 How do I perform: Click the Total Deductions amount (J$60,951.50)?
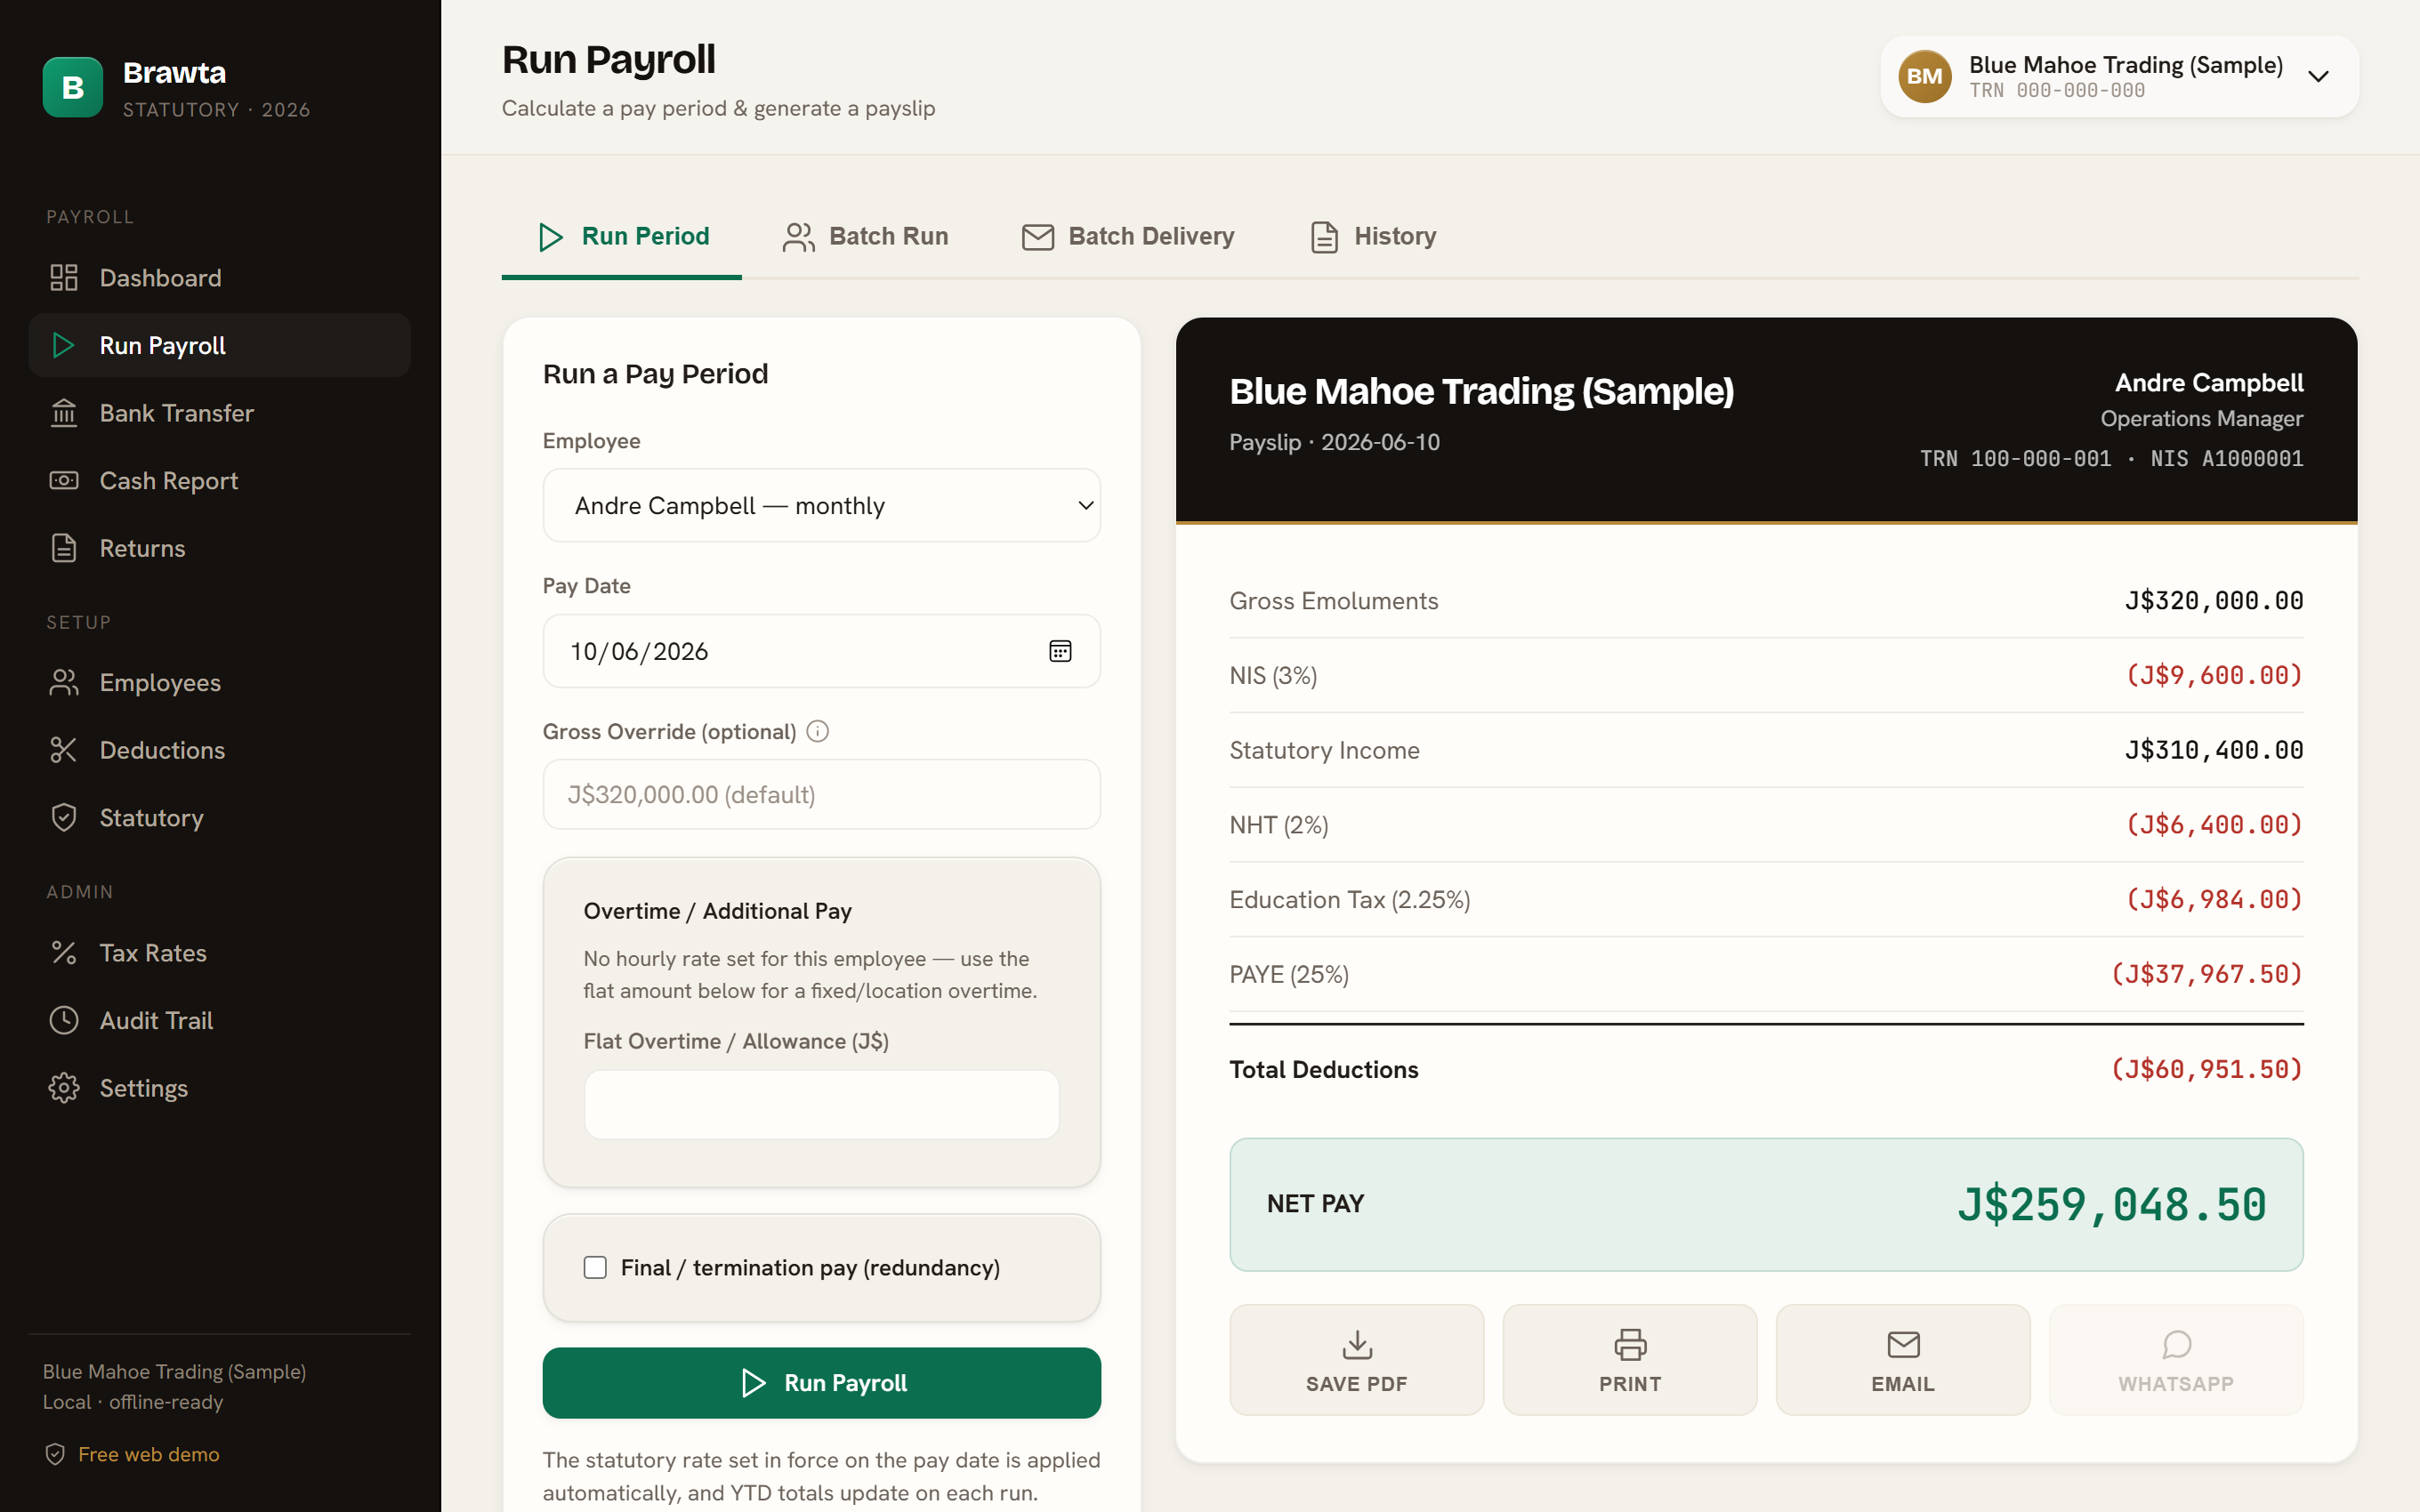coord(2206,1069)
